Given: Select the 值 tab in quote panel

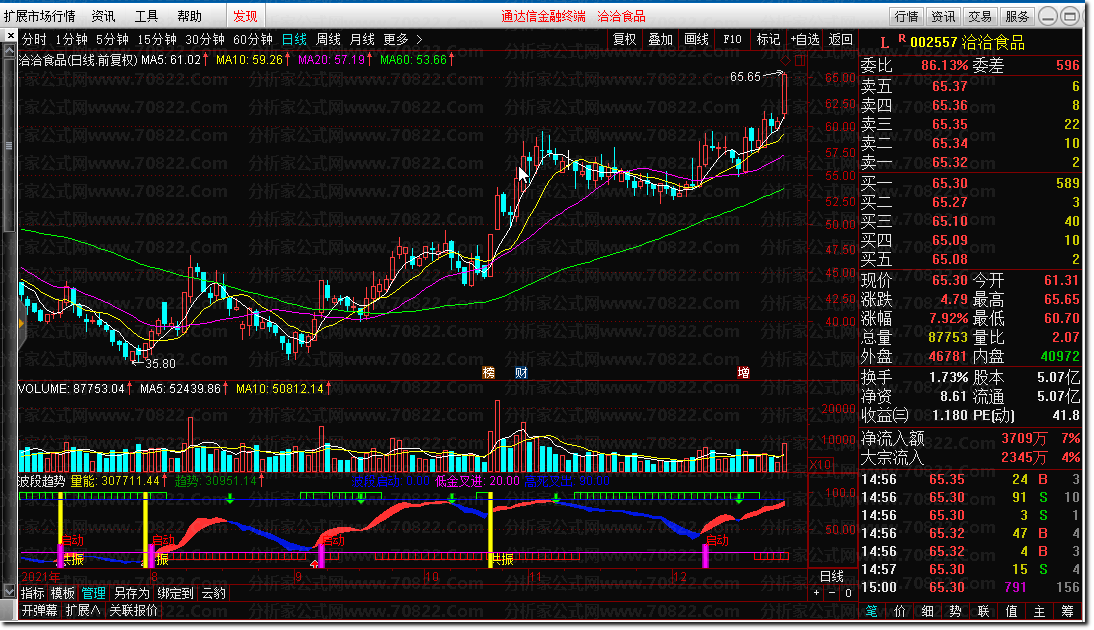Looking at the screenshot, I should [x=1012, y=611].
